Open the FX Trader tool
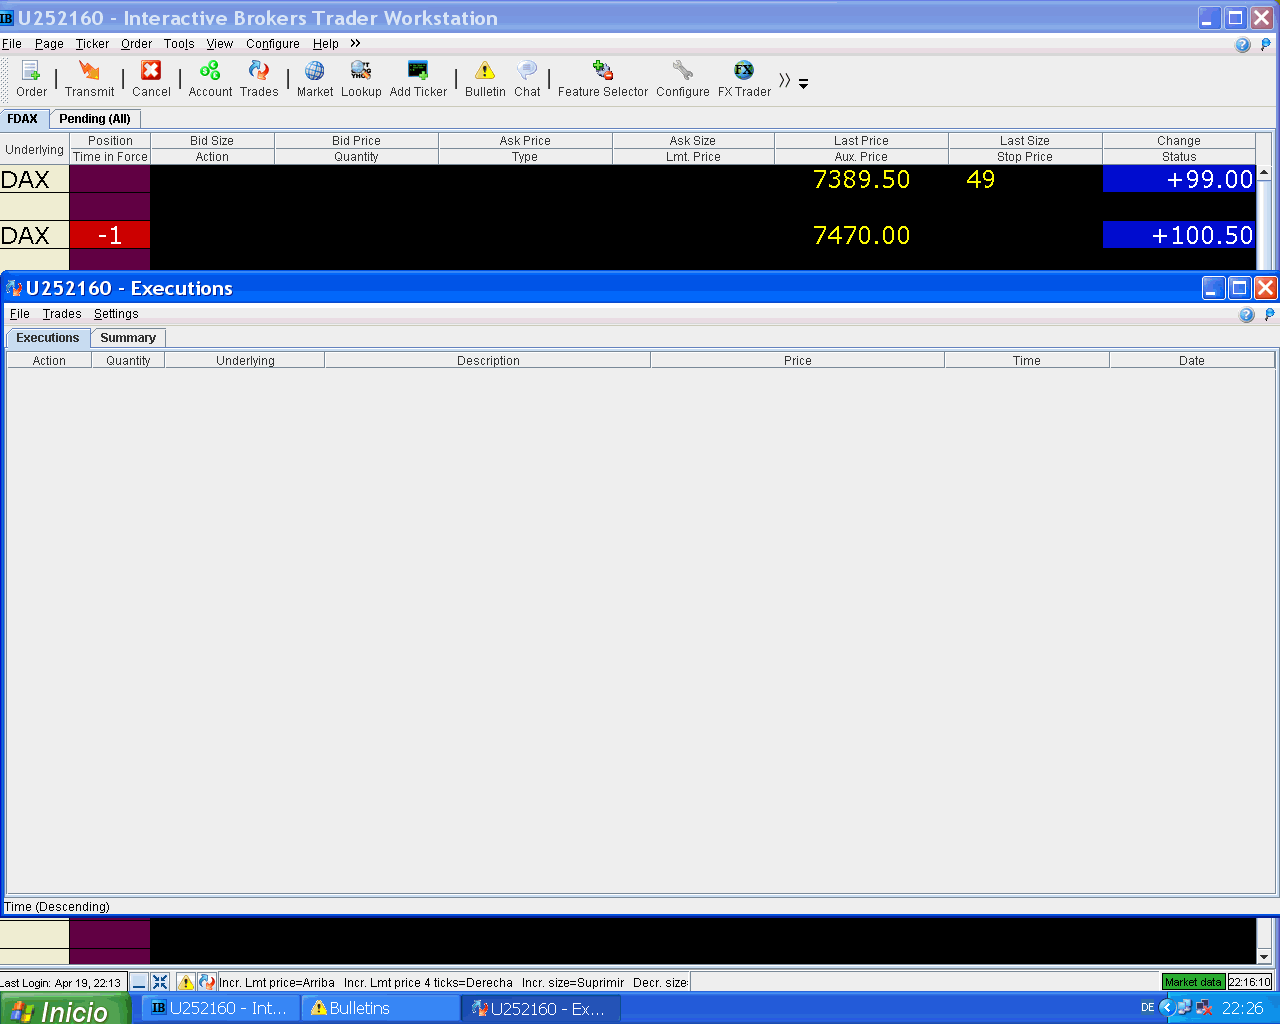 [744, 78]
